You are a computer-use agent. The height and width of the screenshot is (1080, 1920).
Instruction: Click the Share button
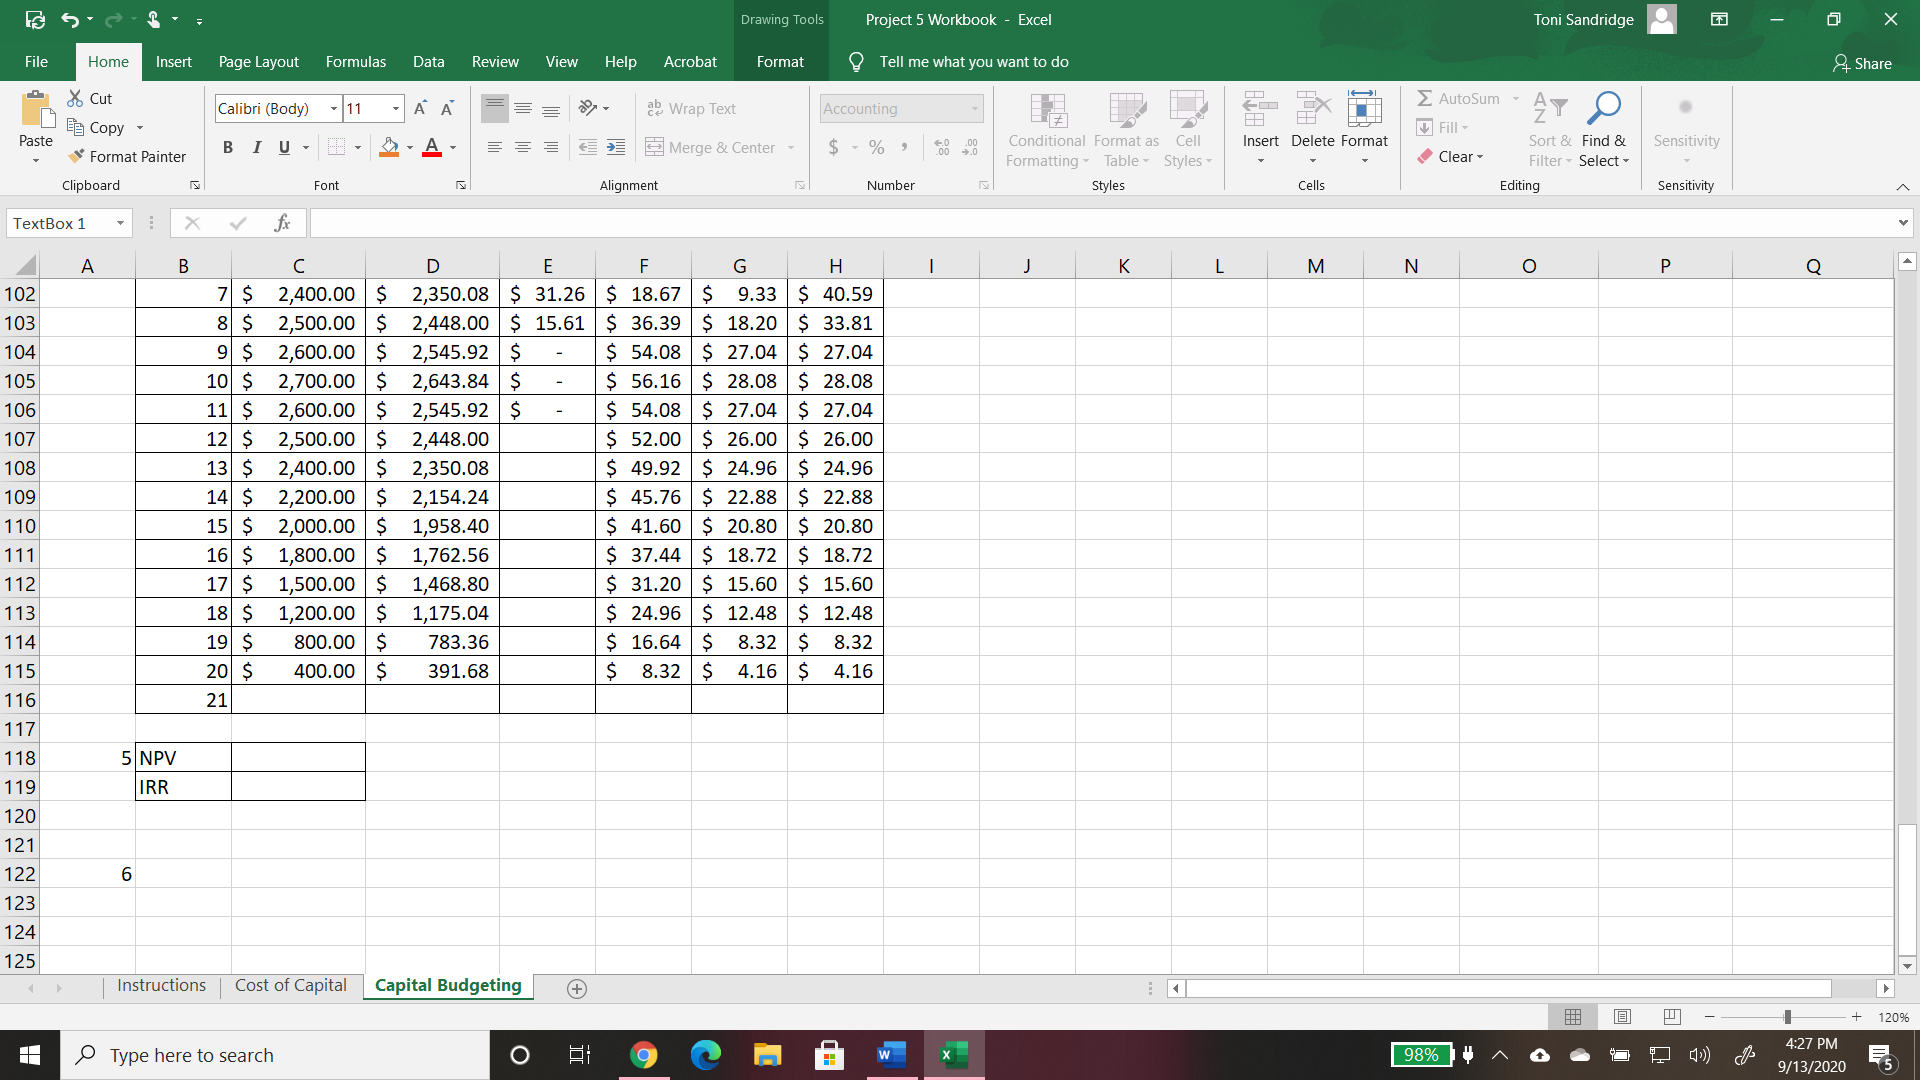pos(1862,63)
